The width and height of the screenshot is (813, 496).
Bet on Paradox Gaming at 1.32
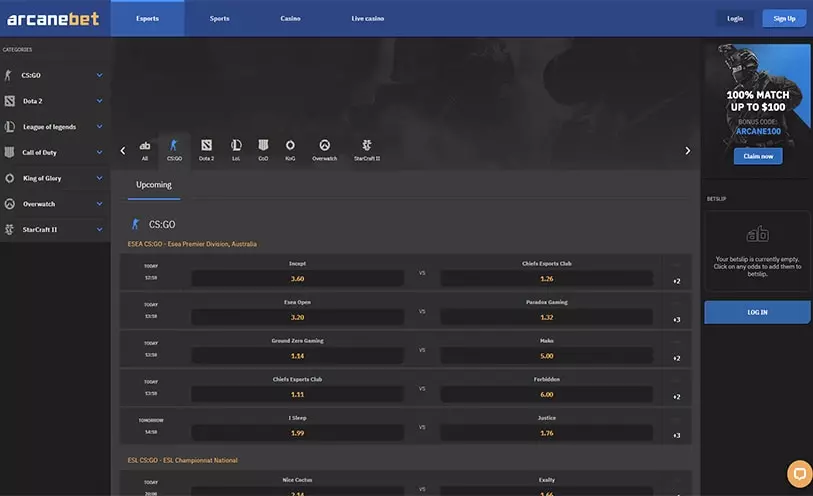click(x=546, y=317)
